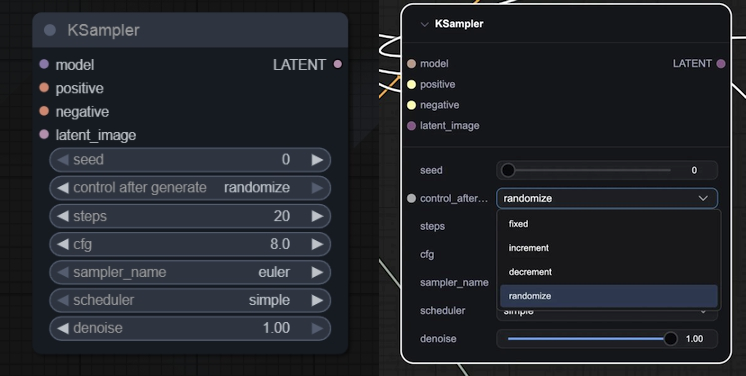
Task: Click left node's LATENT output socket
Action: pos(338,64)
